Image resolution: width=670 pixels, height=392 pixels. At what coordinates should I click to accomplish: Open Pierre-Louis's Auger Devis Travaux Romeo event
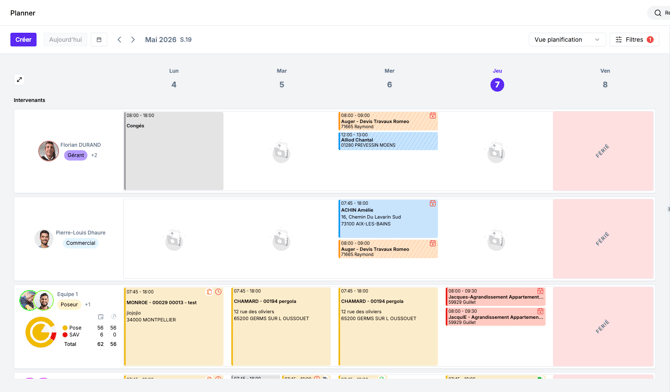click(388, 248)
